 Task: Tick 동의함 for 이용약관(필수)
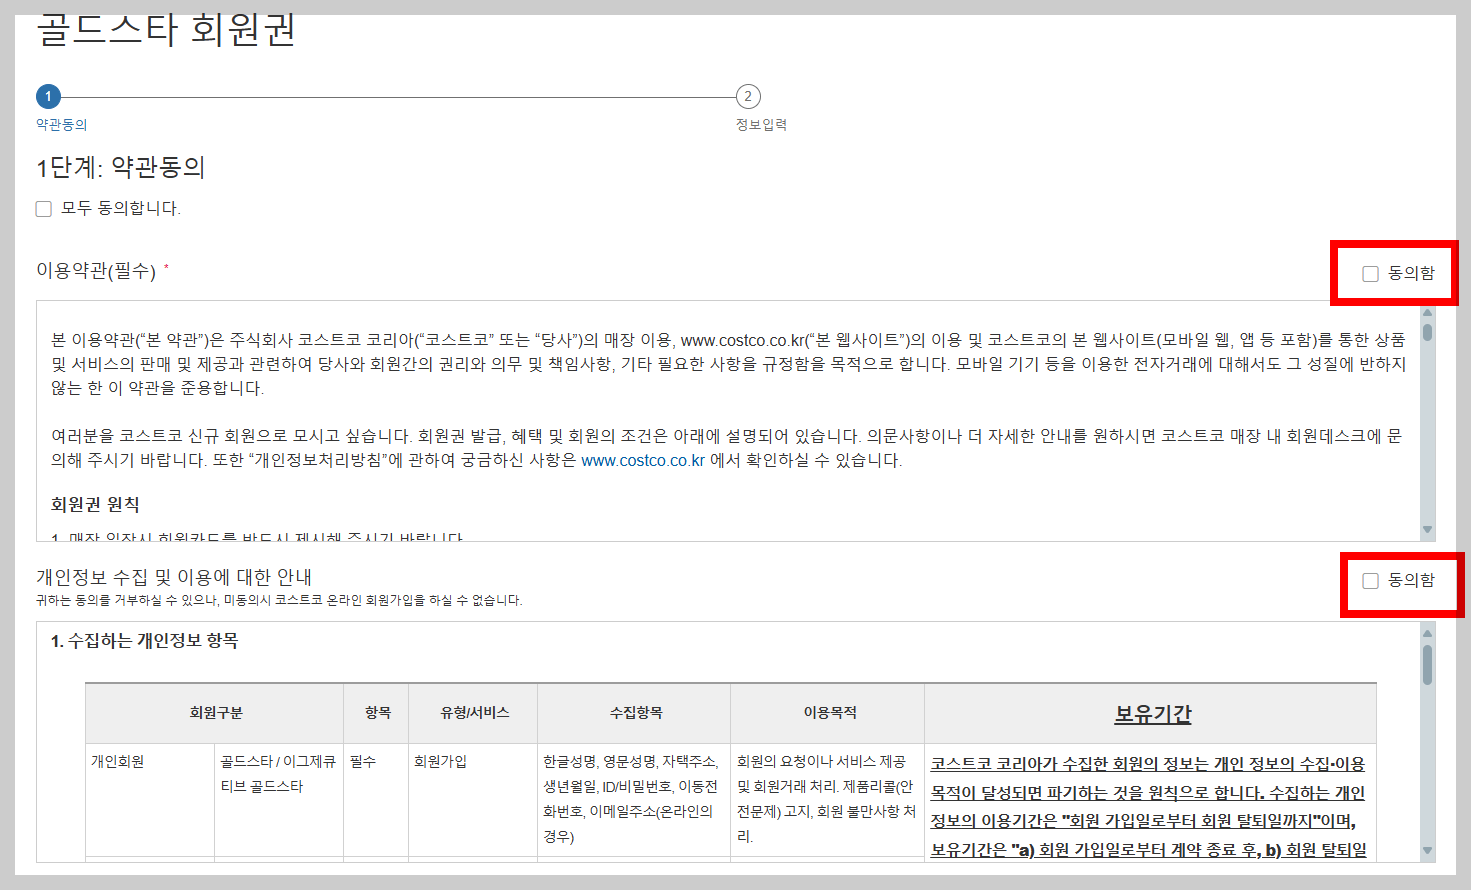(x=1371, y=274)
